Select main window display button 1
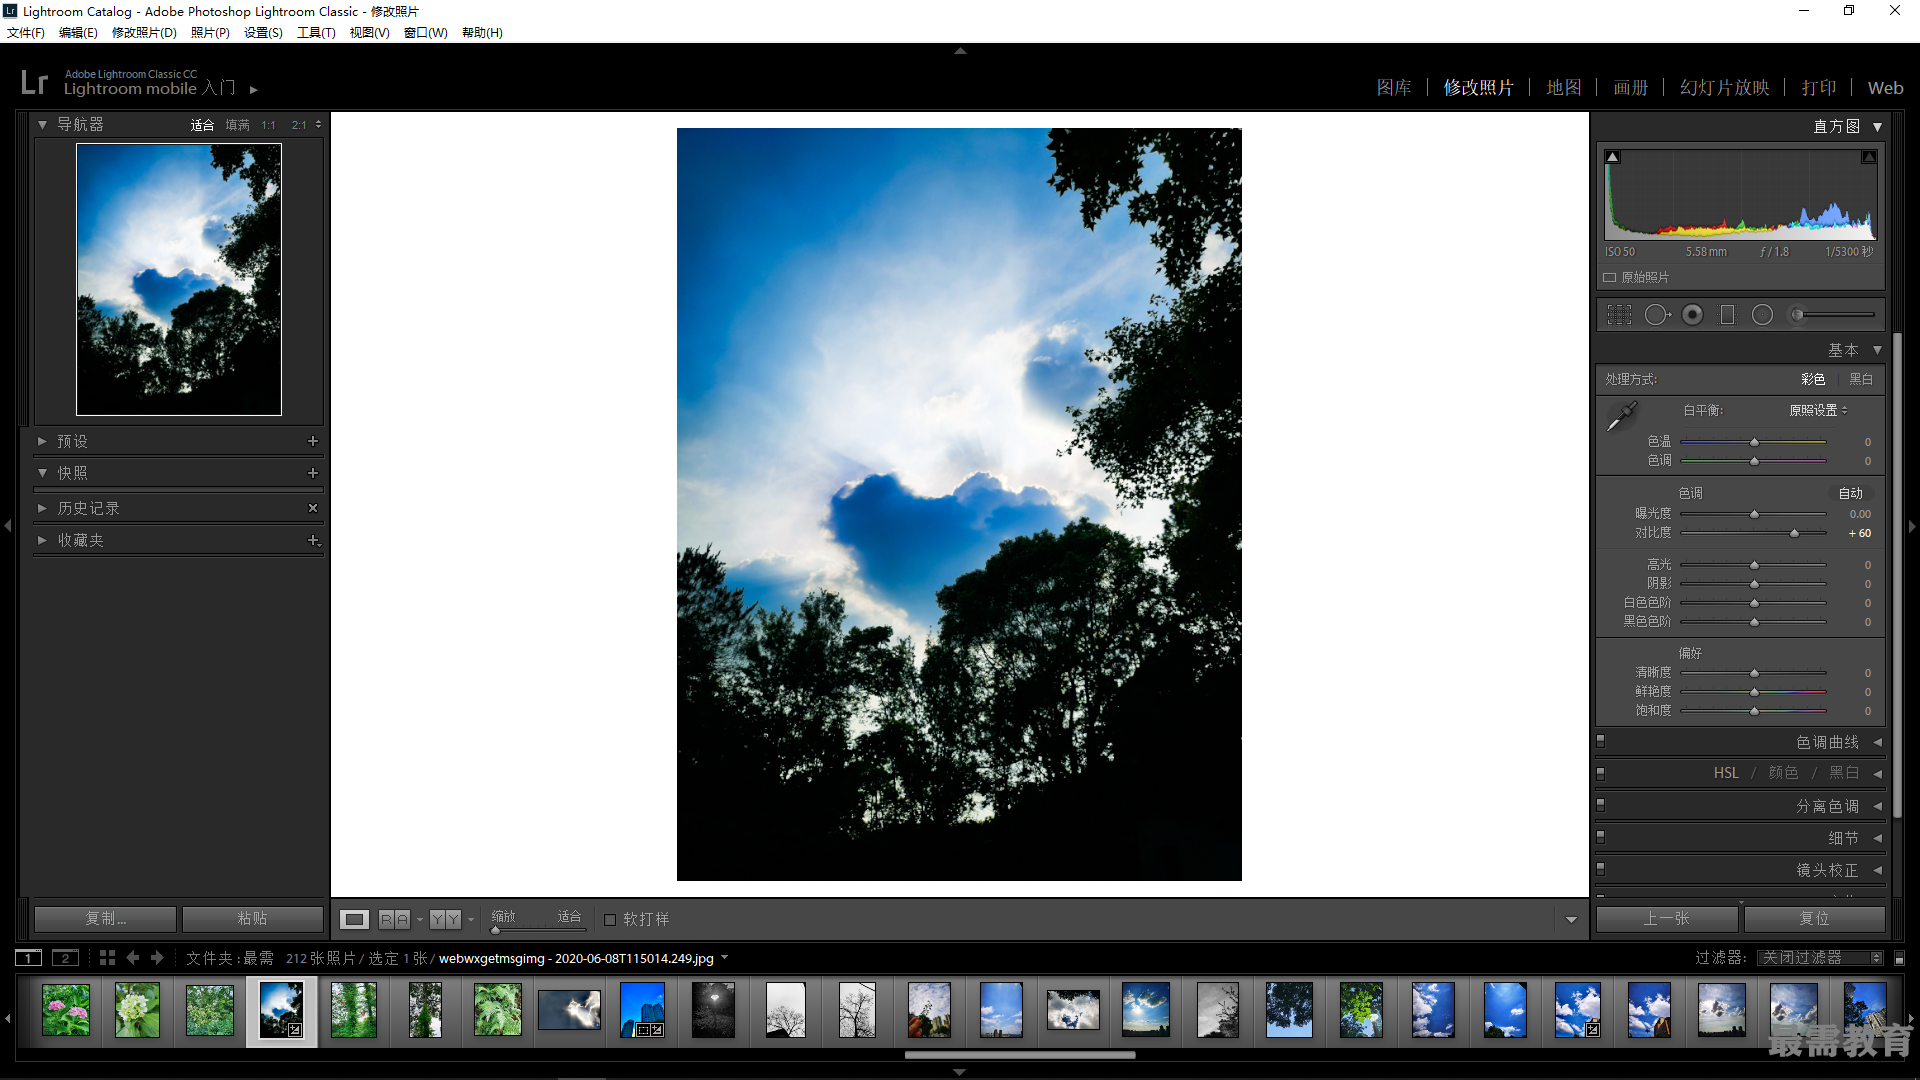1920x1080 pixels. click(x=29, y=958)
